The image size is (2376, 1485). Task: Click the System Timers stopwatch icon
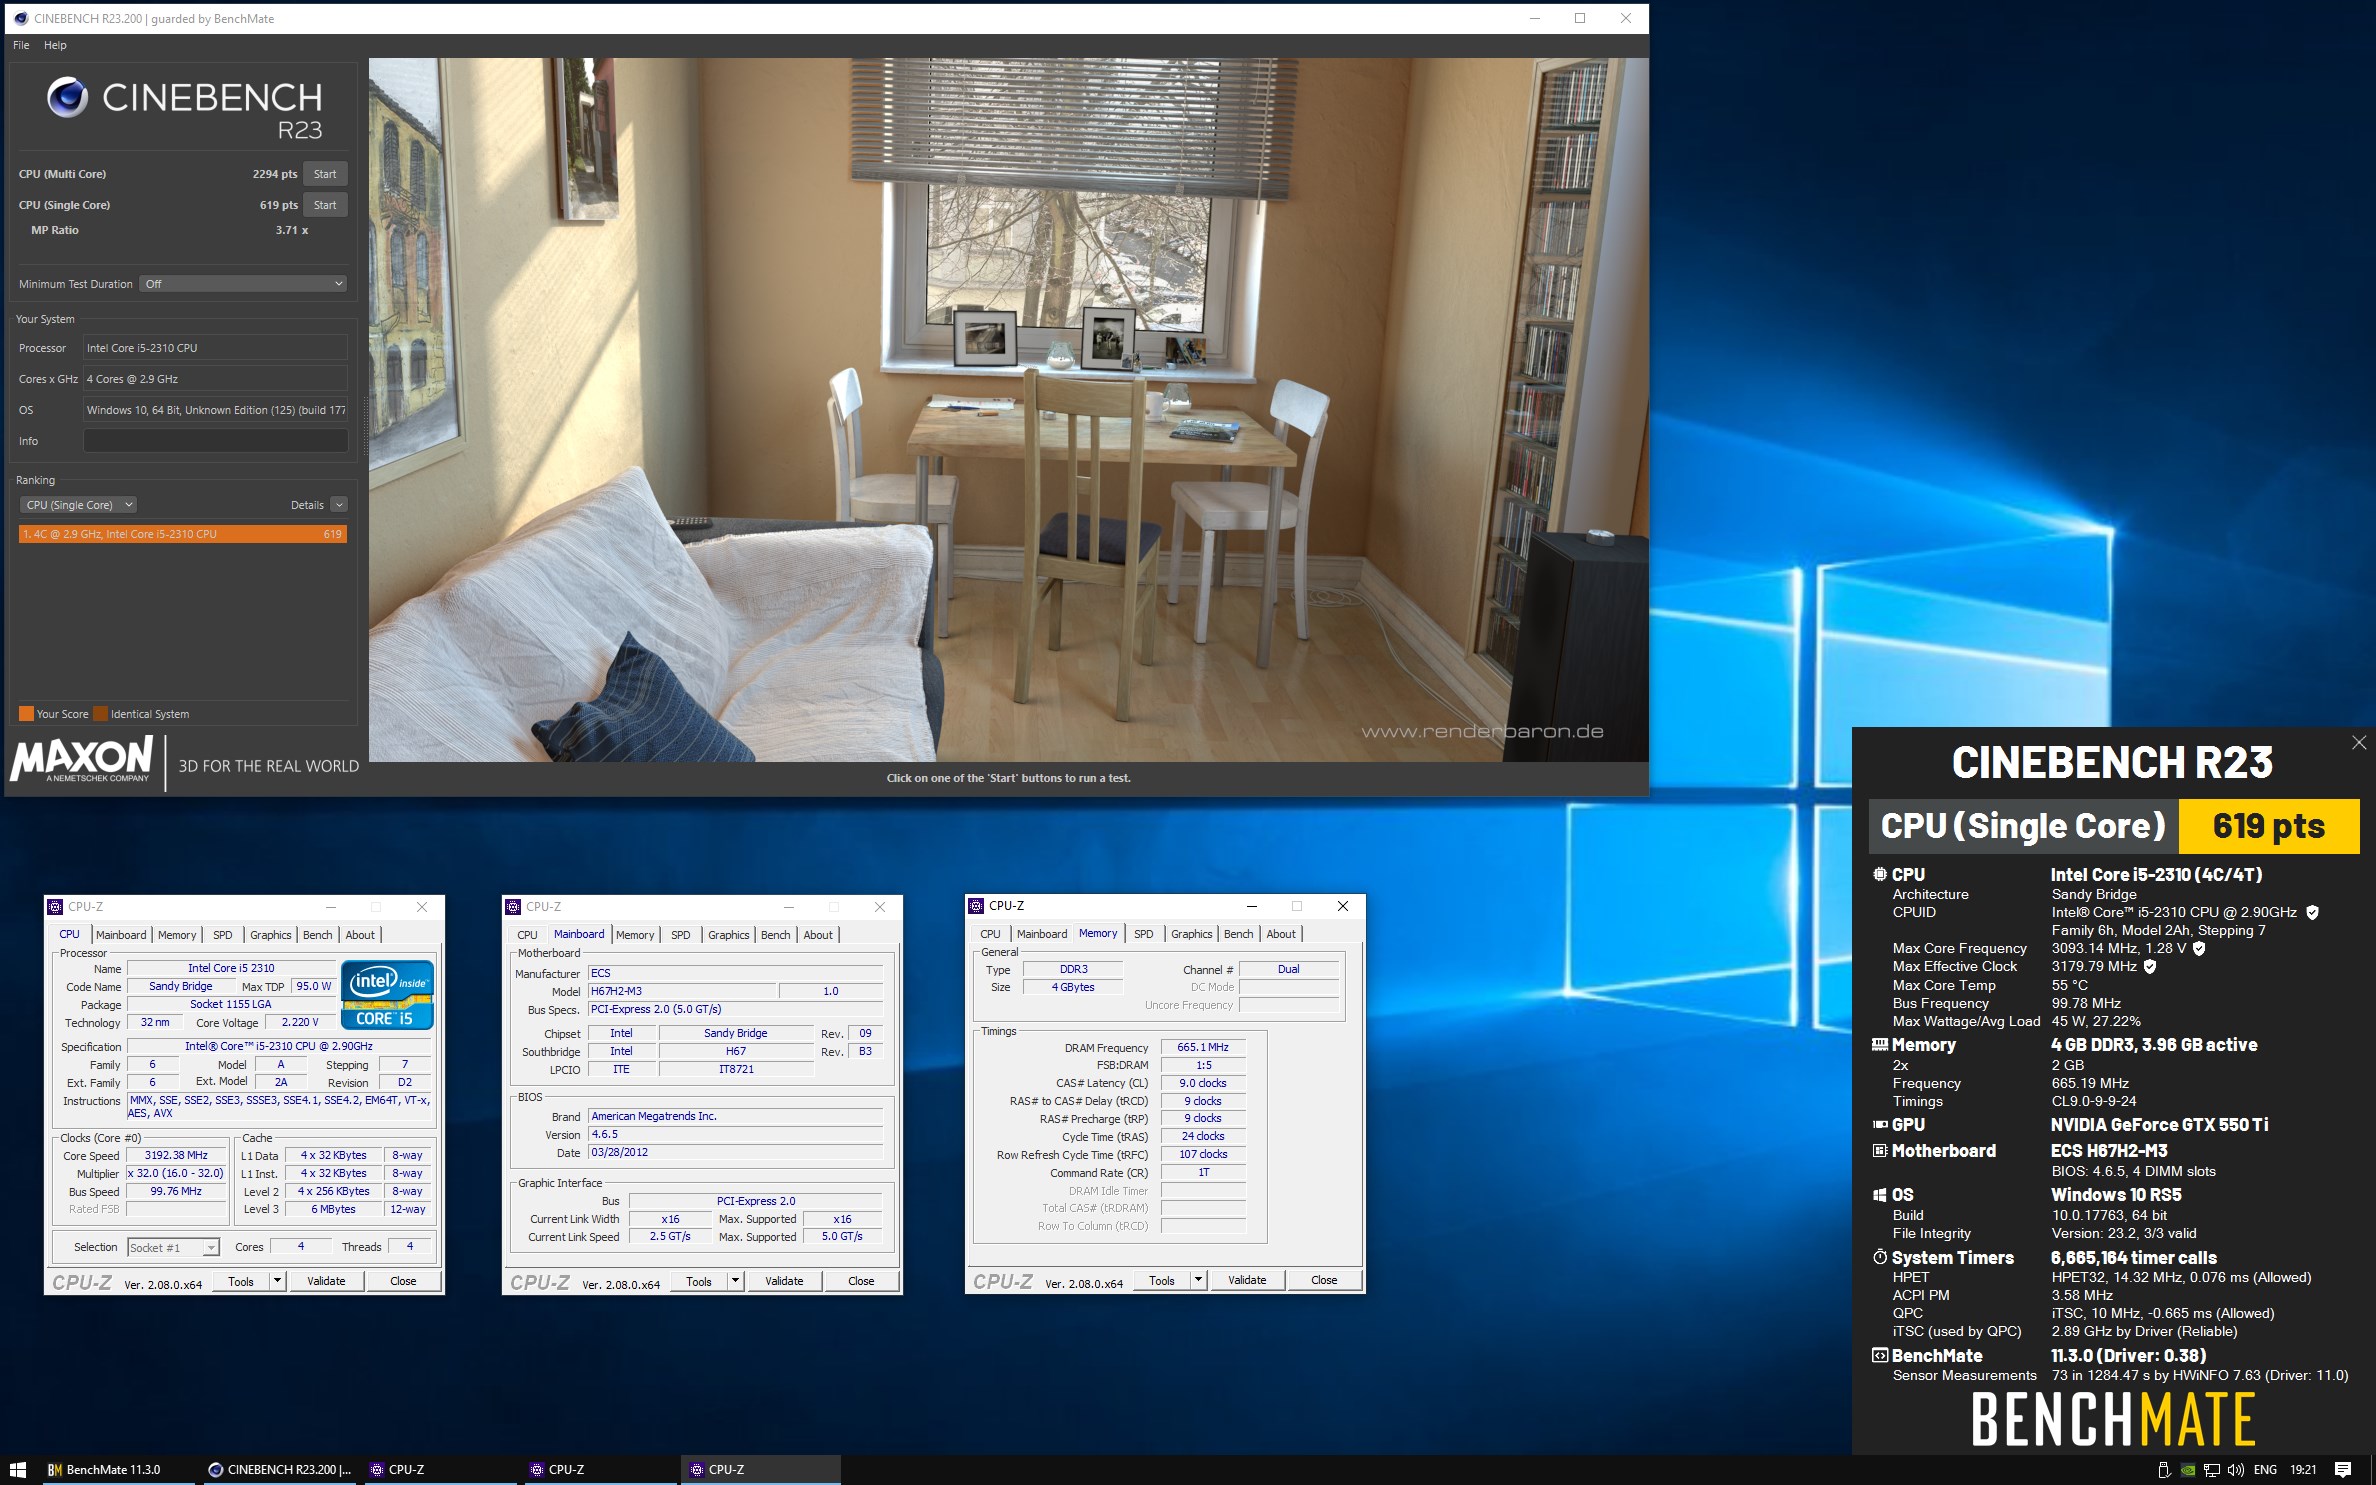[x=1880, y=1257]
